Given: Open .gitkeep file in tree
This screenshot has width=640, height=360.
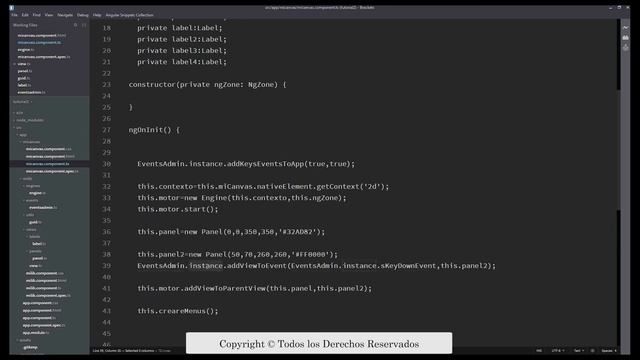Looking at the screenshot, I should (x=30, y=347).
